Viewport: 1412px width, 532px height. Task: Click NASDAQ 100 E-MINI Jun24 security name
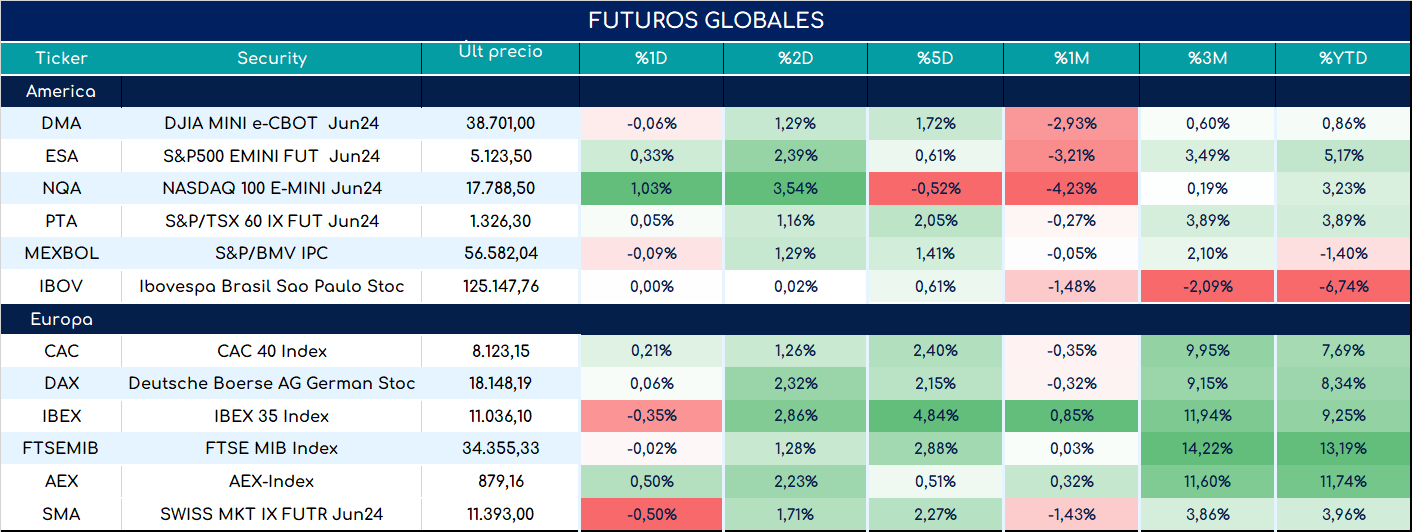[272, 188]
